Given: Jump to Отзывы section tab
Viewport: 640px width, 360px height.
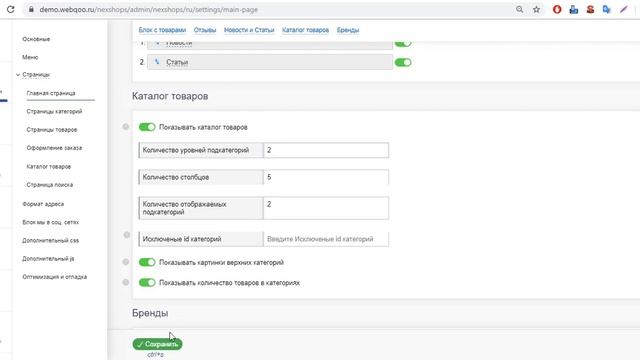Looking at the screenshot, I should (x=205, y=30).
